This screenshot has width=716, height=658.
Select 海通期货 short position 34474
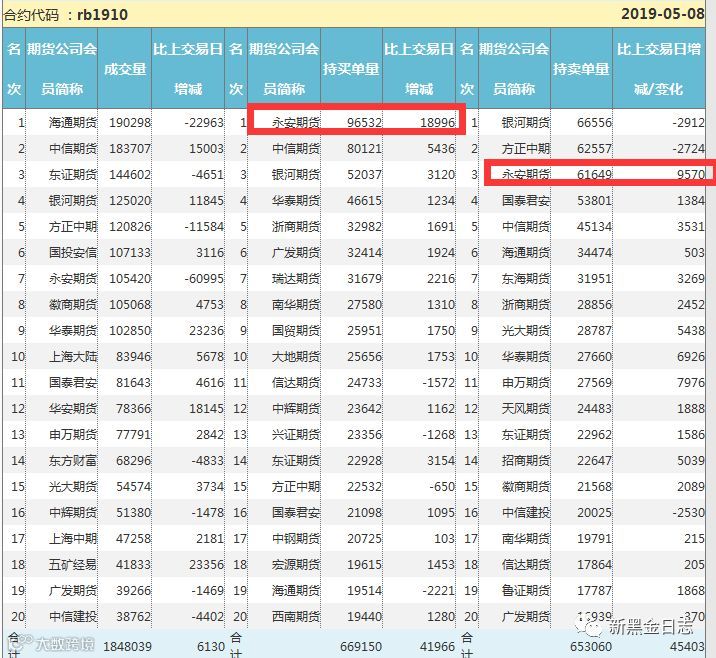coord(594,253)
